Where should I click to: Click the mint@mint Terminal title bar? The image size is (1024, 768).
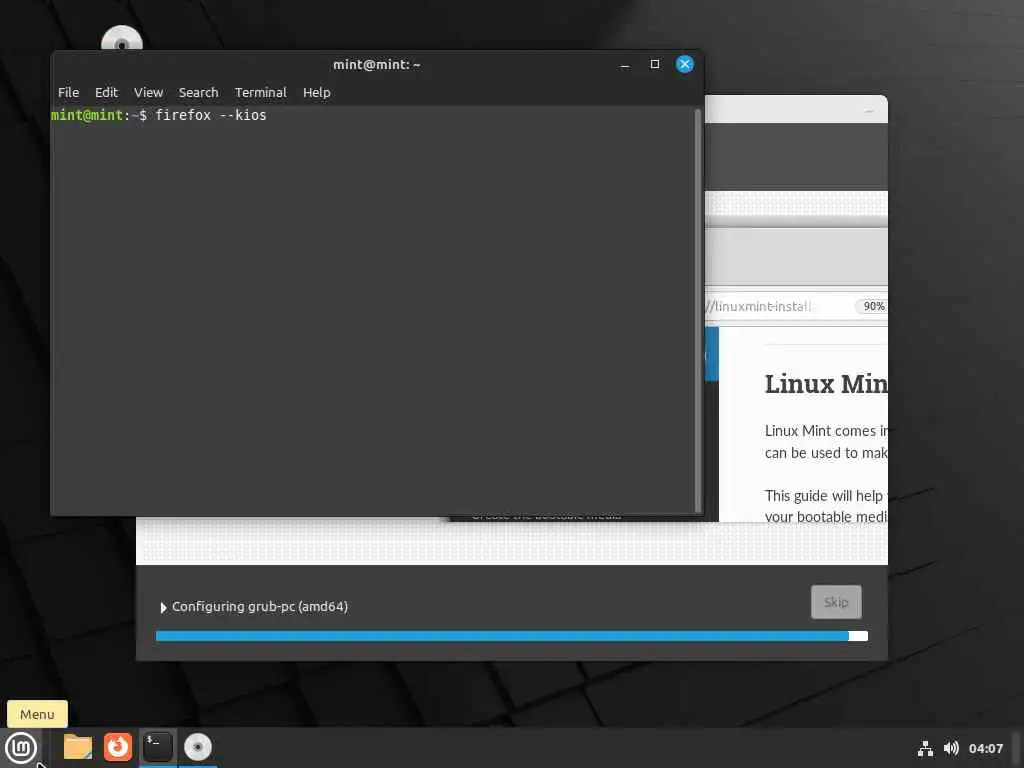(x=377, y=65)
